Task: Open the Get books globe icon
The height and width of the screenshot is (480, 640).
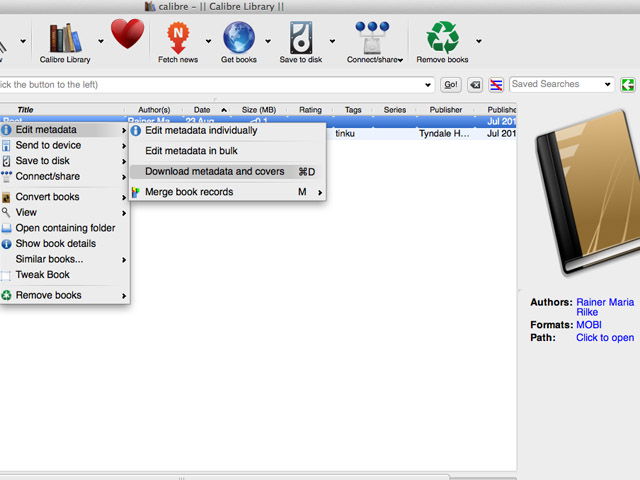Action: [x=239, y=42]
